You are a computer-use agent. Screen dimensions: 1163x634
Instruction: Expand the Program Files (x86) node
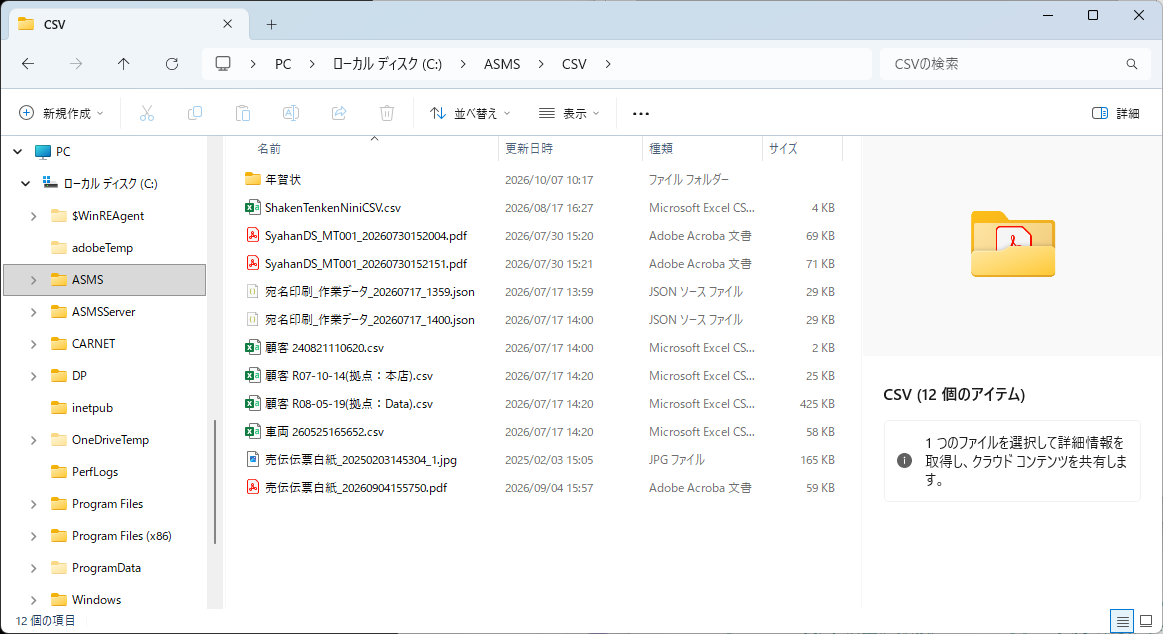tap(33, 536)
